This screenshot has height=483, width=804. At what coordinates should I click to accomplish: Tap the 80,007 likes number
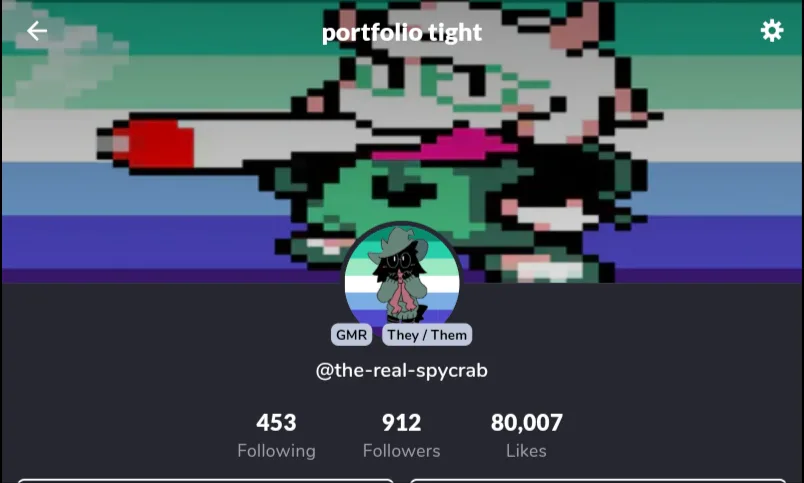click(x=527, y=422)
